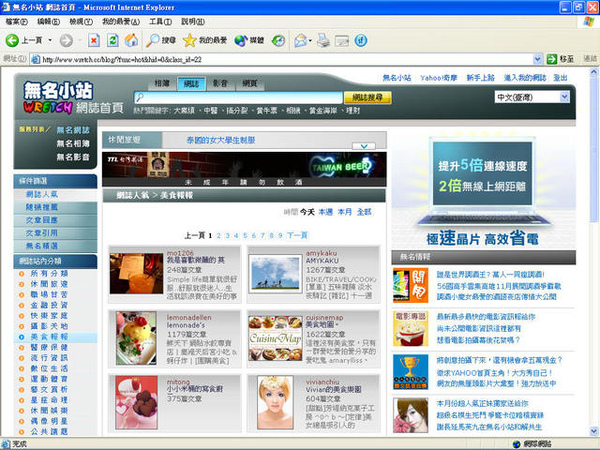Click the laptop speed advertisement banner

point(483,189)
